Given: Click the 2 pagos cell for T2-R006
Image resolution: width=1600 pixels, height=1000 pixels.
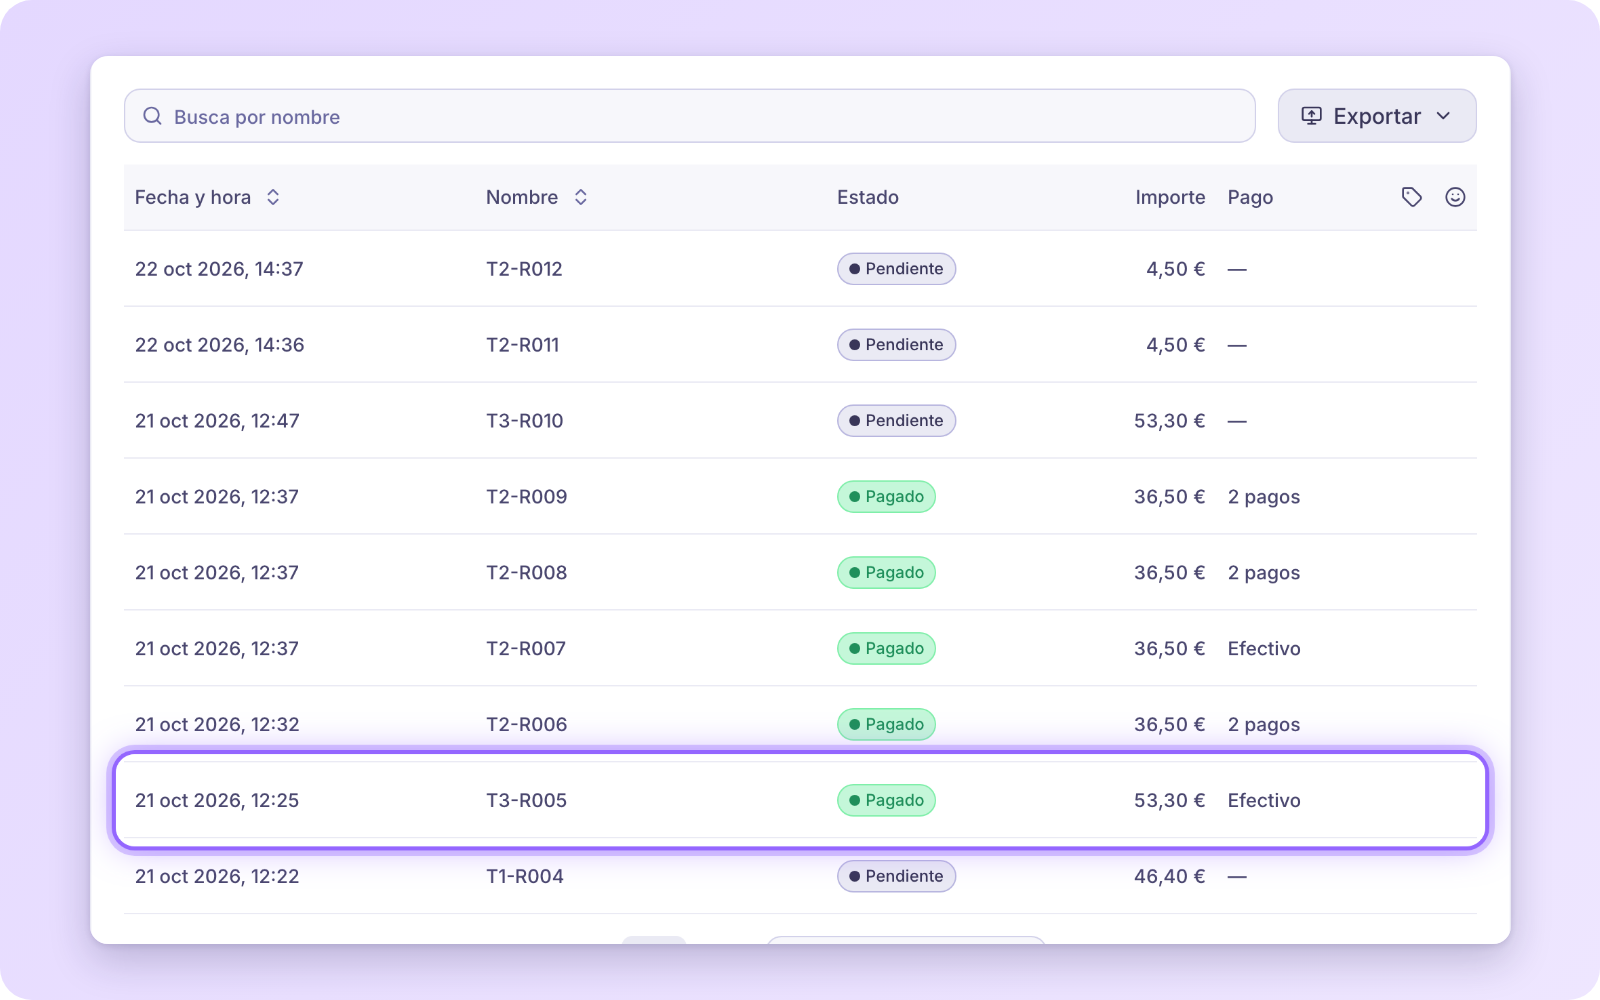Looking at the screenshot, I should click(x=1264, y=725).
